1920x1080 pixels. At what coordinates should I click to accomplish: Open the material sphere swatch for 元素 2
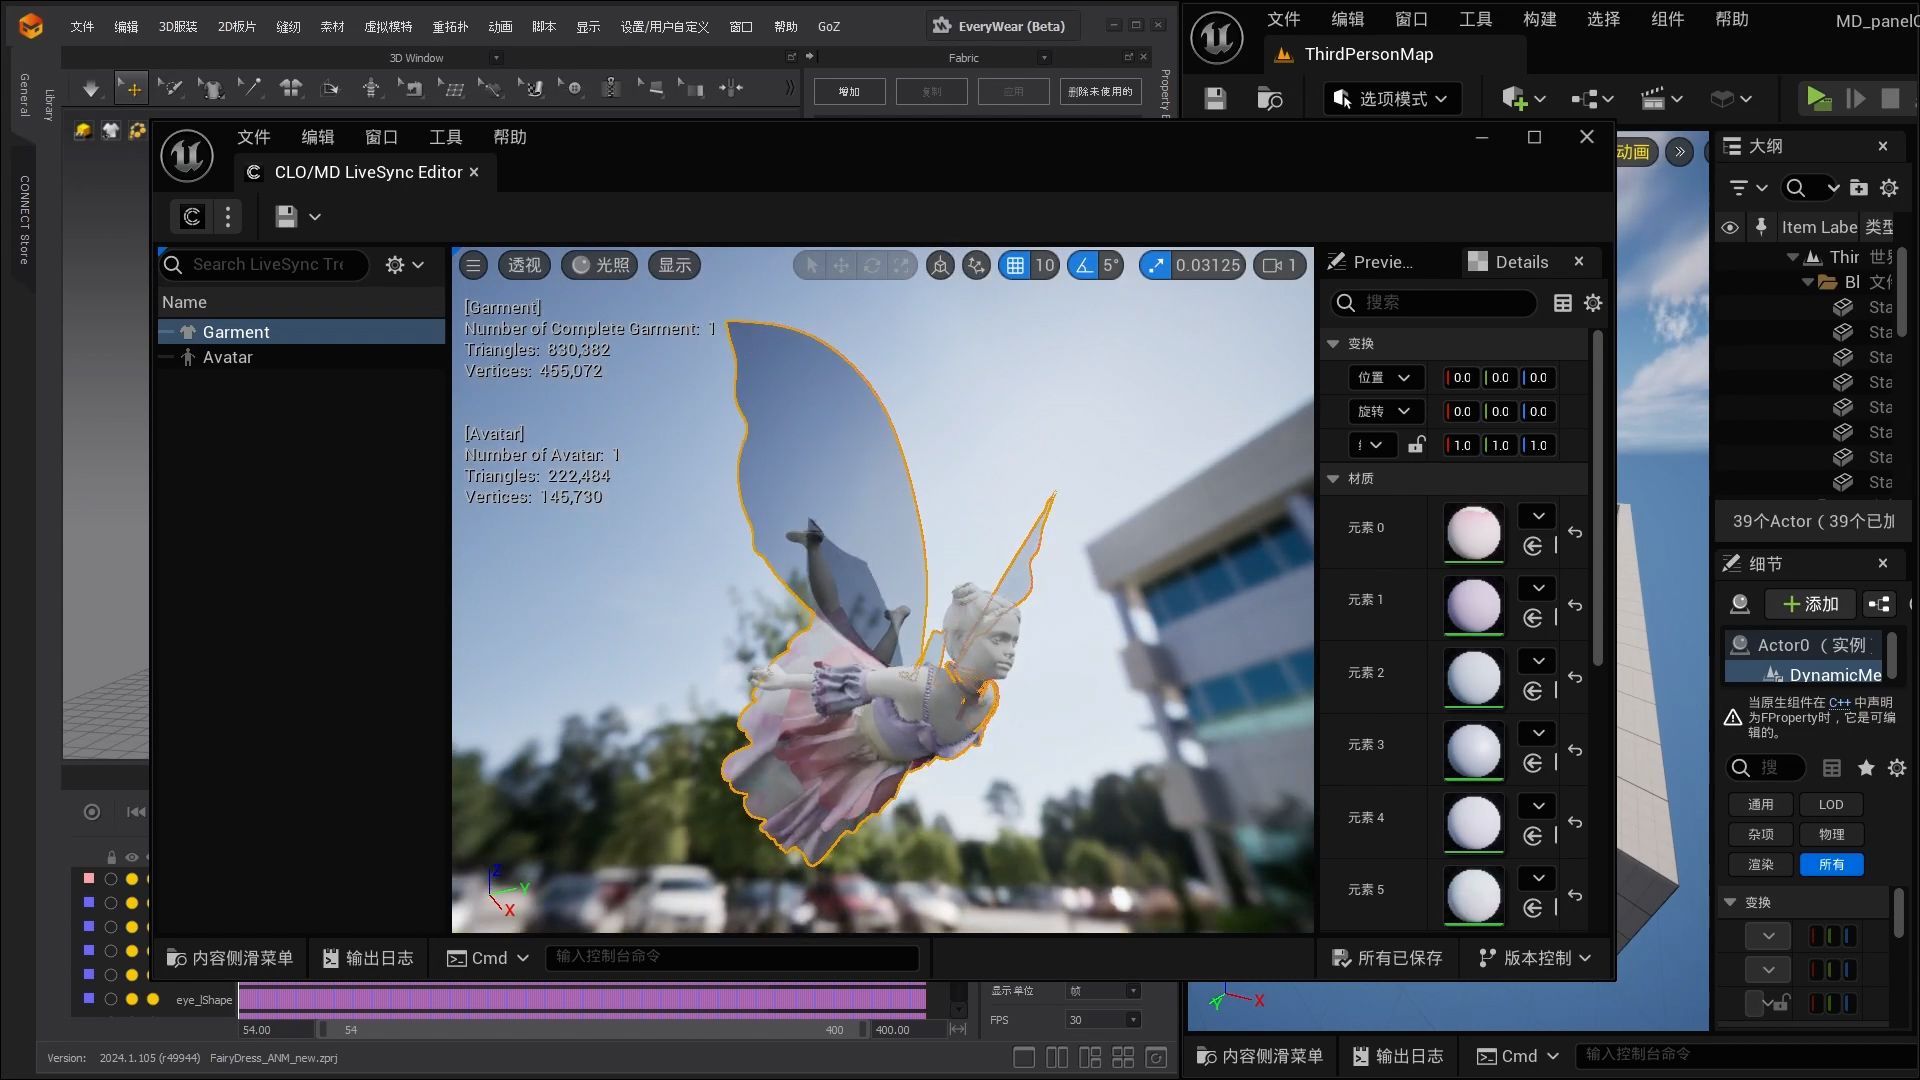tap(1473, 678)
